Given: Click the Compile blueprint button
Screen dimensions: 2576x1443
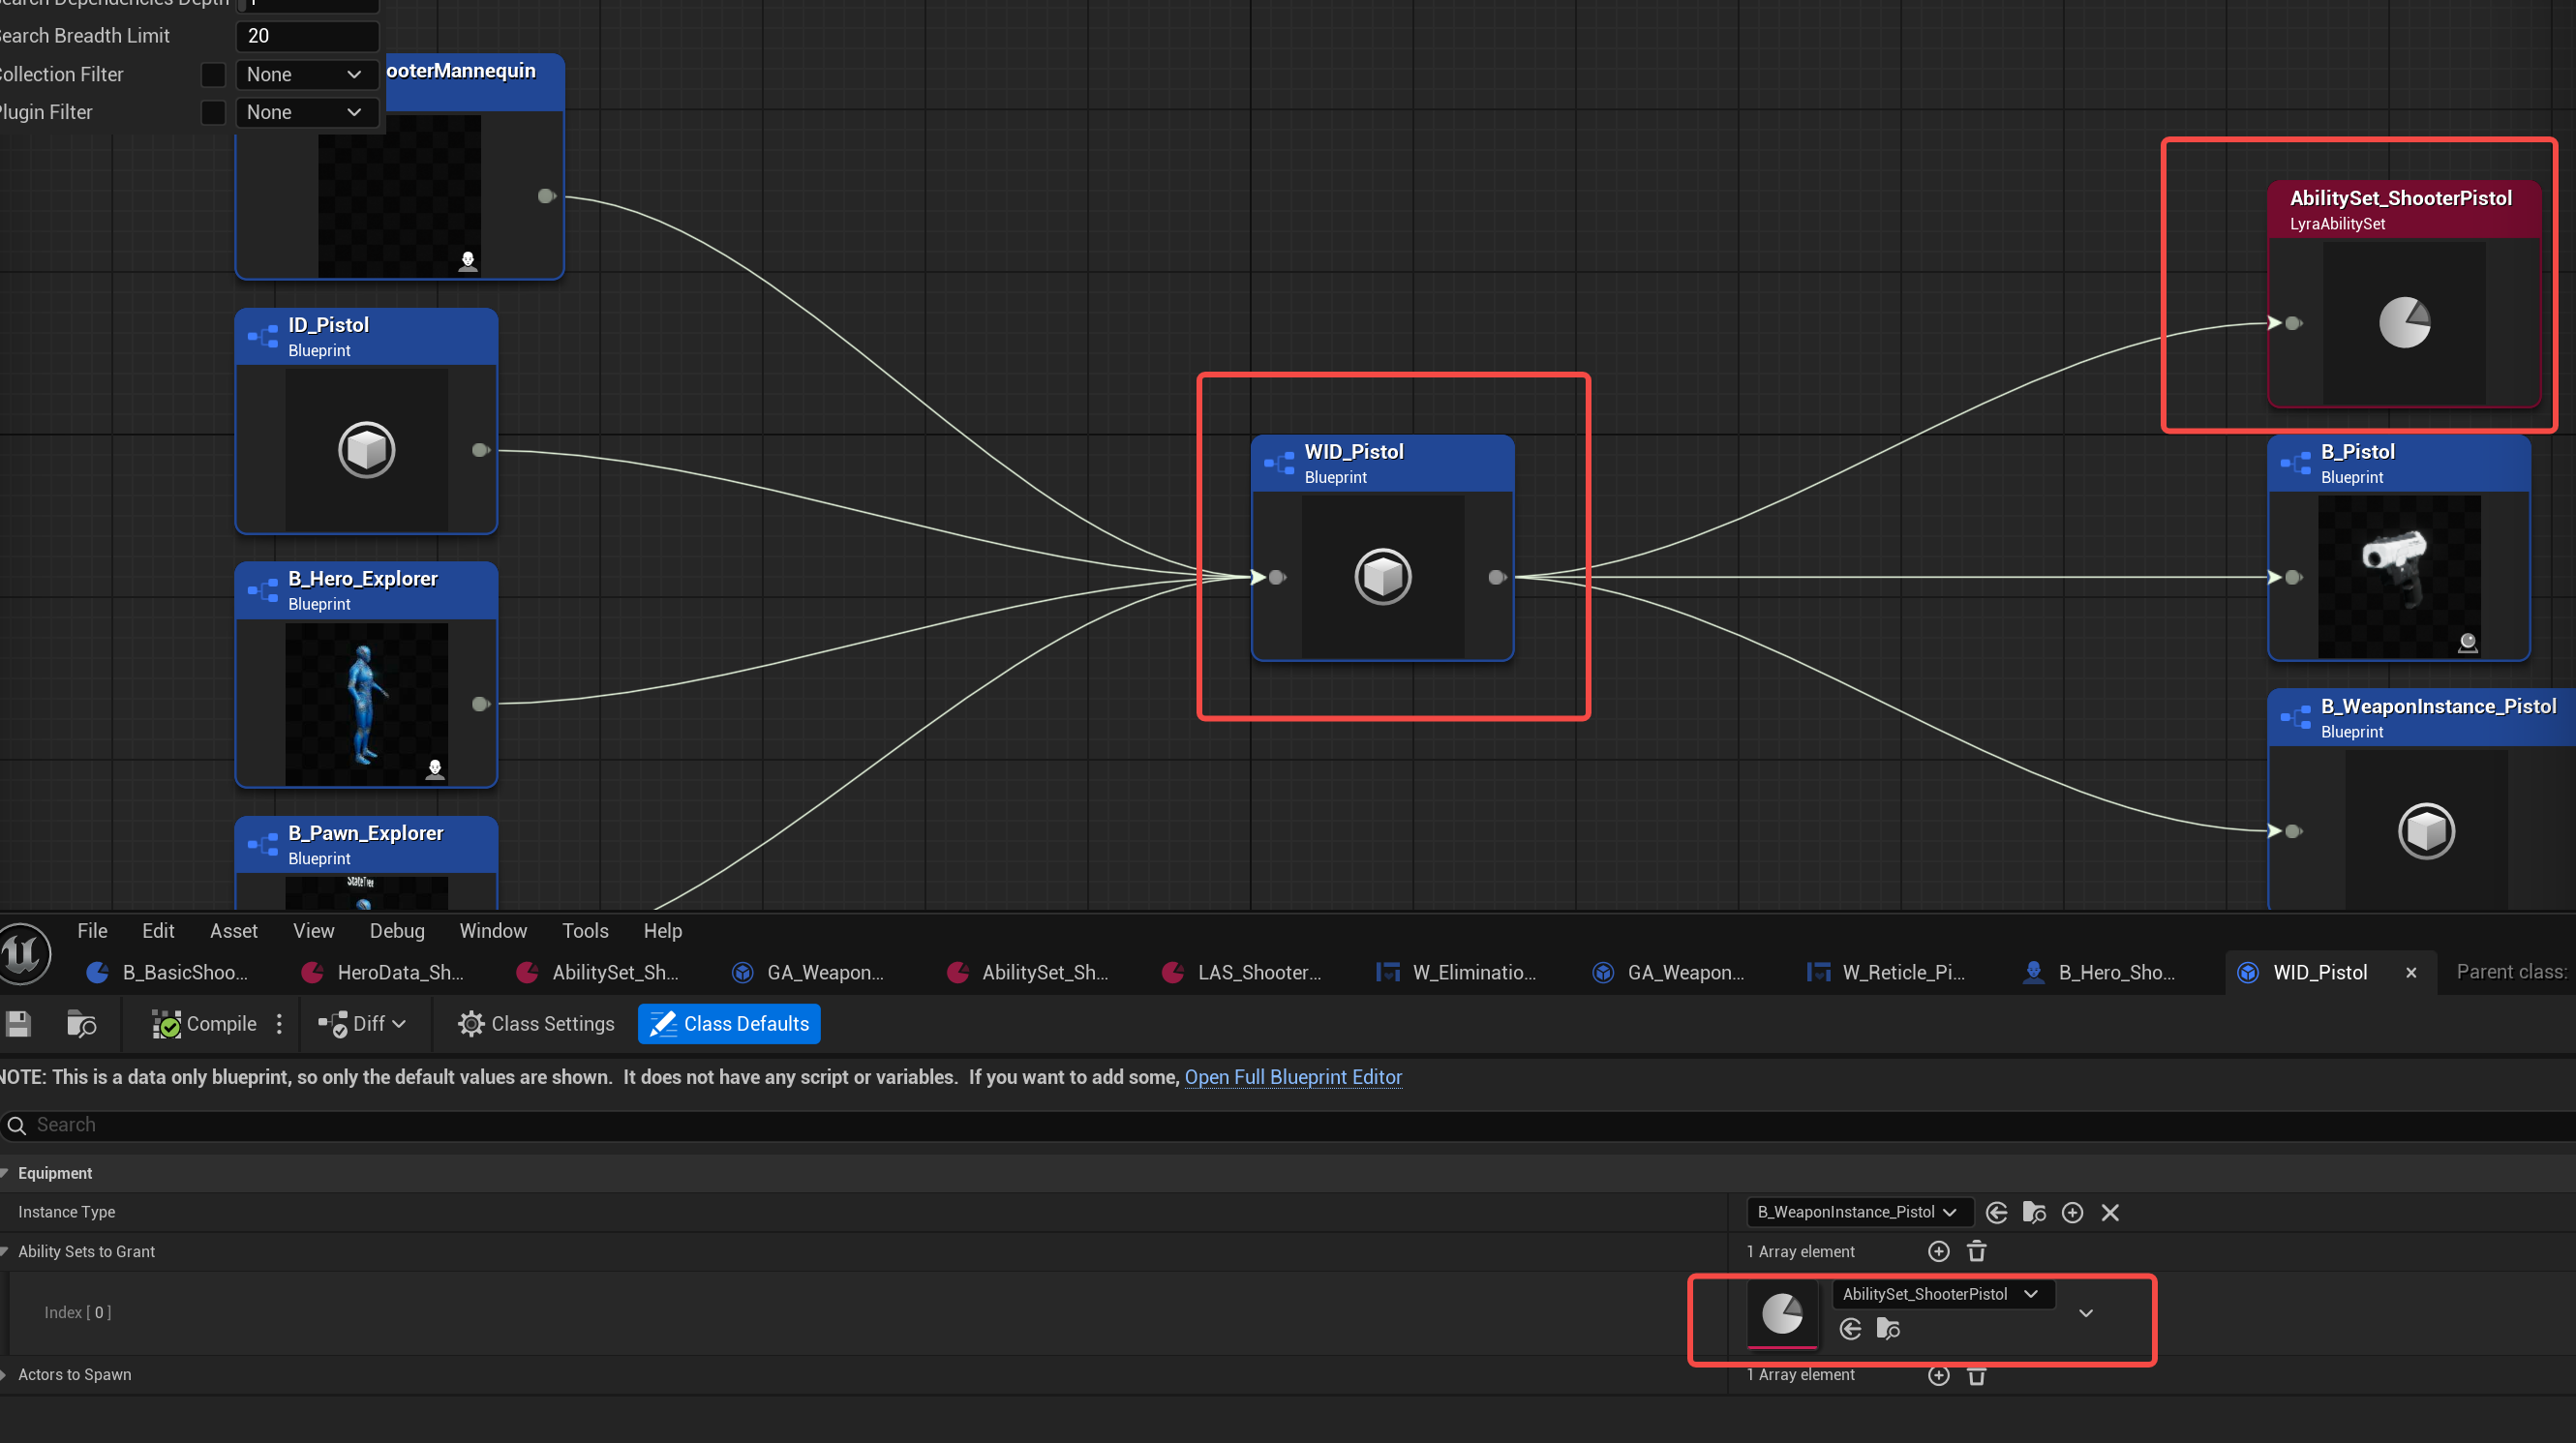Looking at the screenshot, I should (x=204, y=1024).
